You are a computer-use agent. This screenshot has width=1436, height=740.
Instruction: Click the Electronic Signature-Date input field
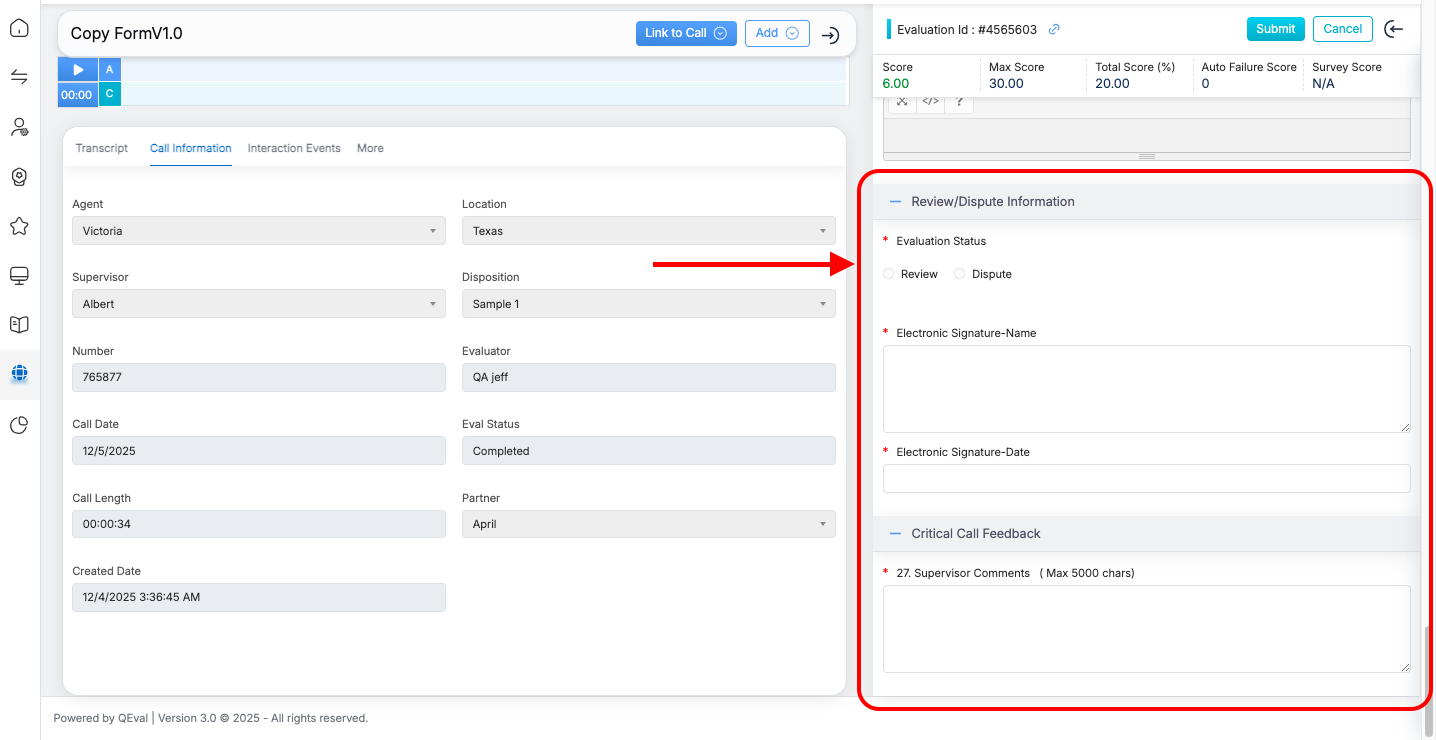click(x=1146, y=478)
